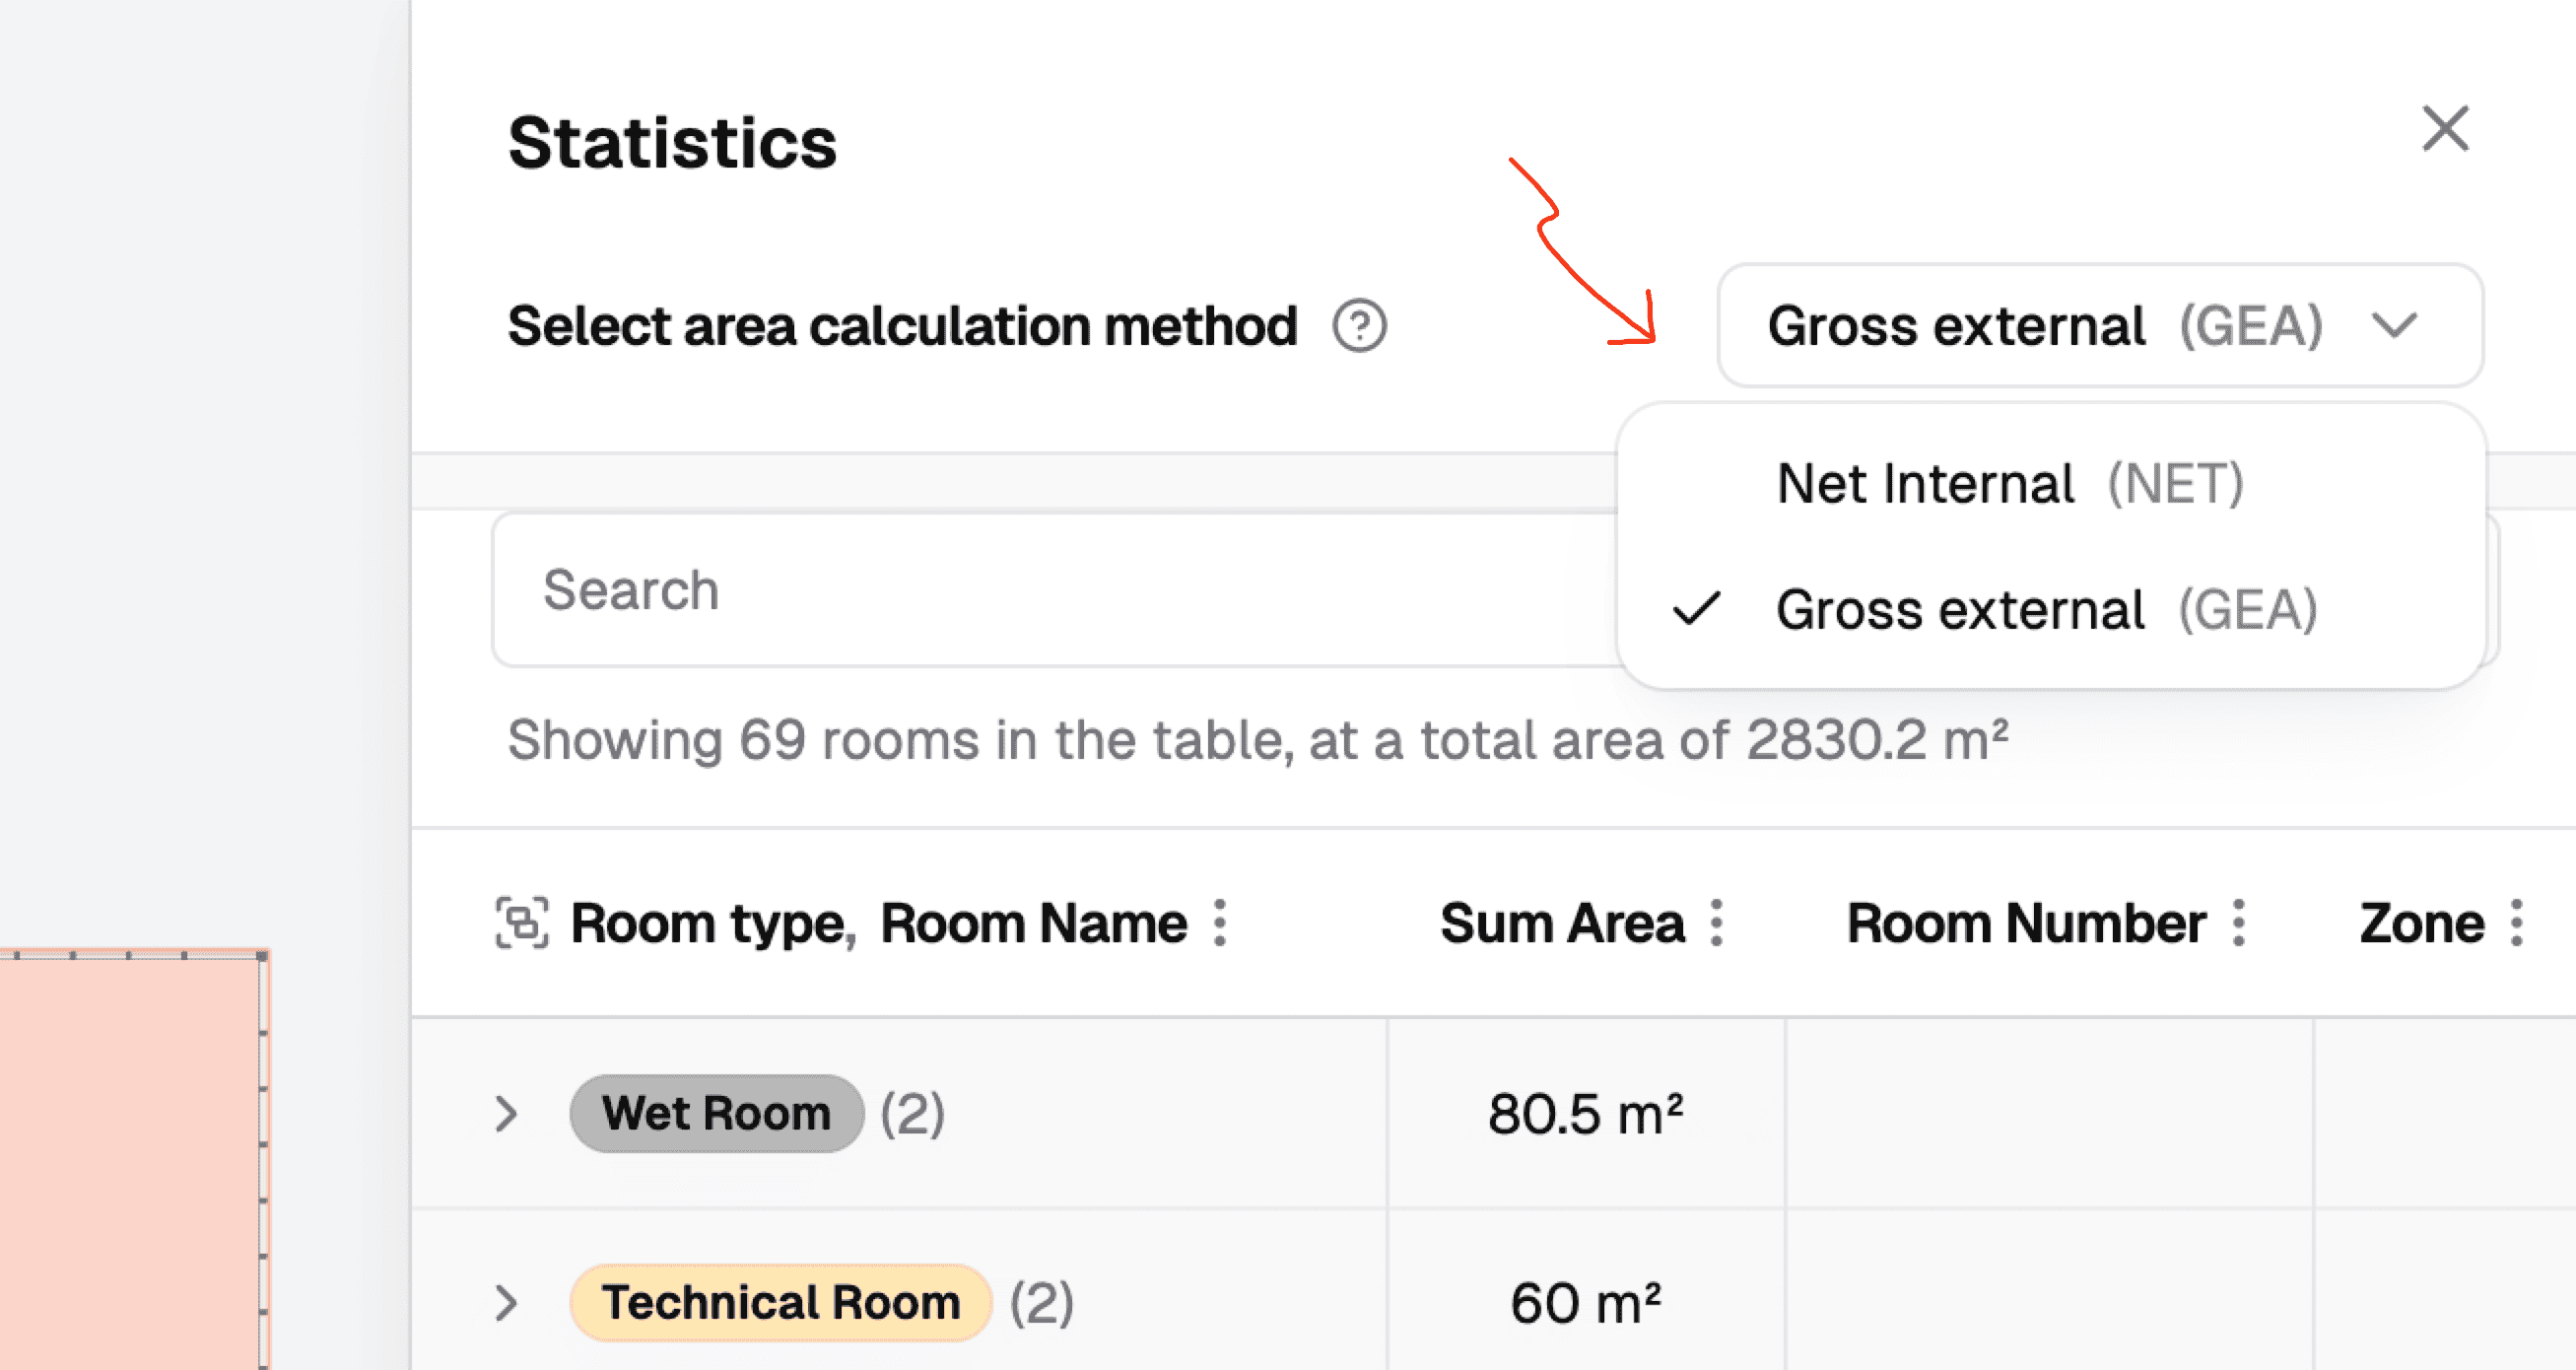Image resolution: width=2576 pixels, height=1370 pixels.
Task: Click the Room Number column header
Action: [x=2026, y=922]
